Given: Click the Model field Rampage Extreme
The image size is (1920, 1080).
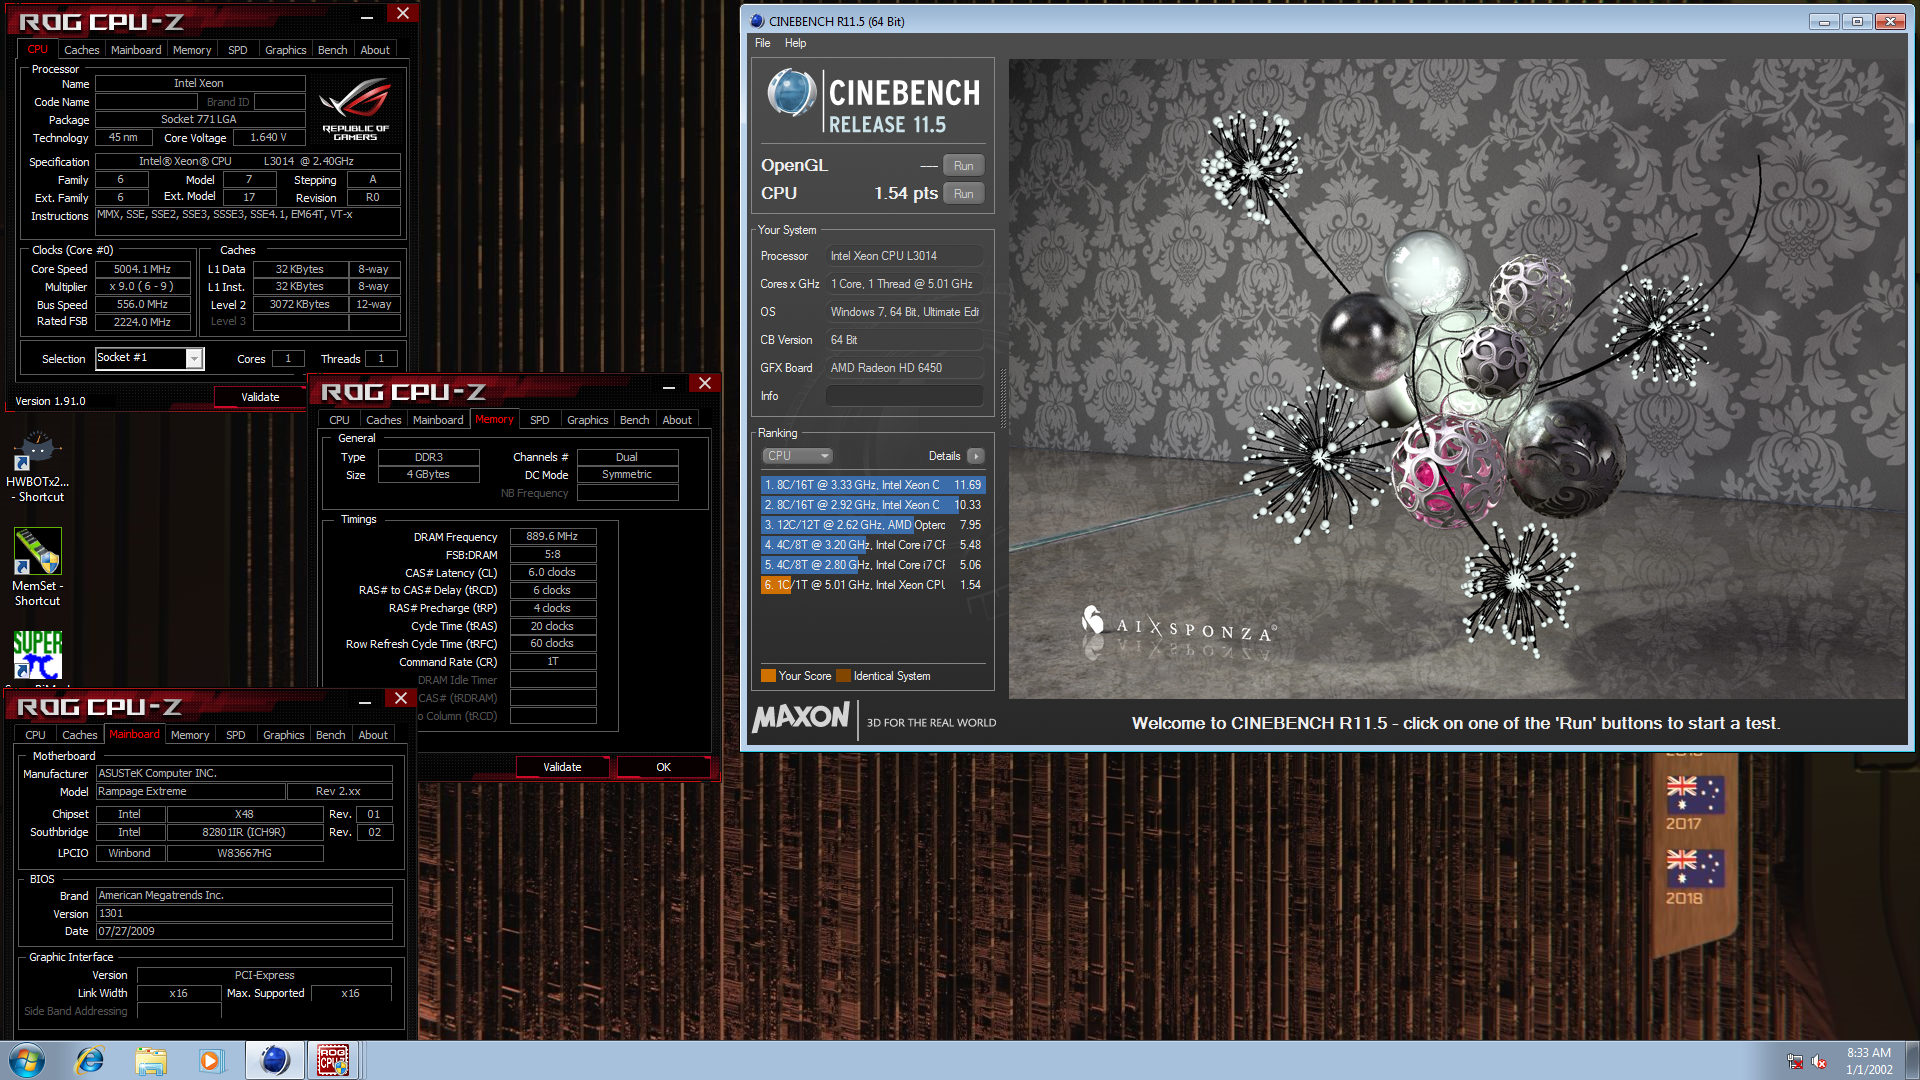Looking at the screenshot, I should click(x=190, y=792).
